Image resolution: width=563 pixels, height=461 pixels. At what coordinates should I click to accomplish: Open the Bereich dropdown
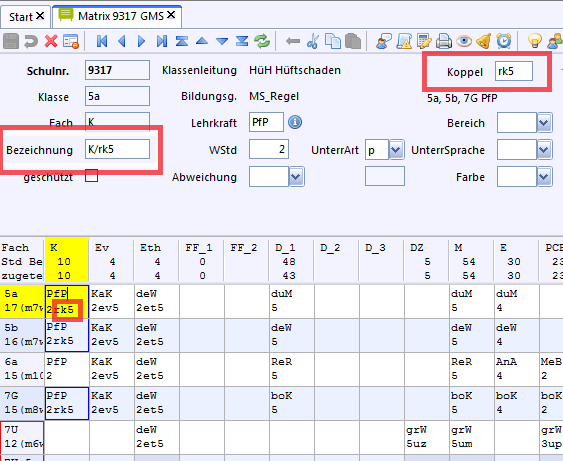(544, 123)
